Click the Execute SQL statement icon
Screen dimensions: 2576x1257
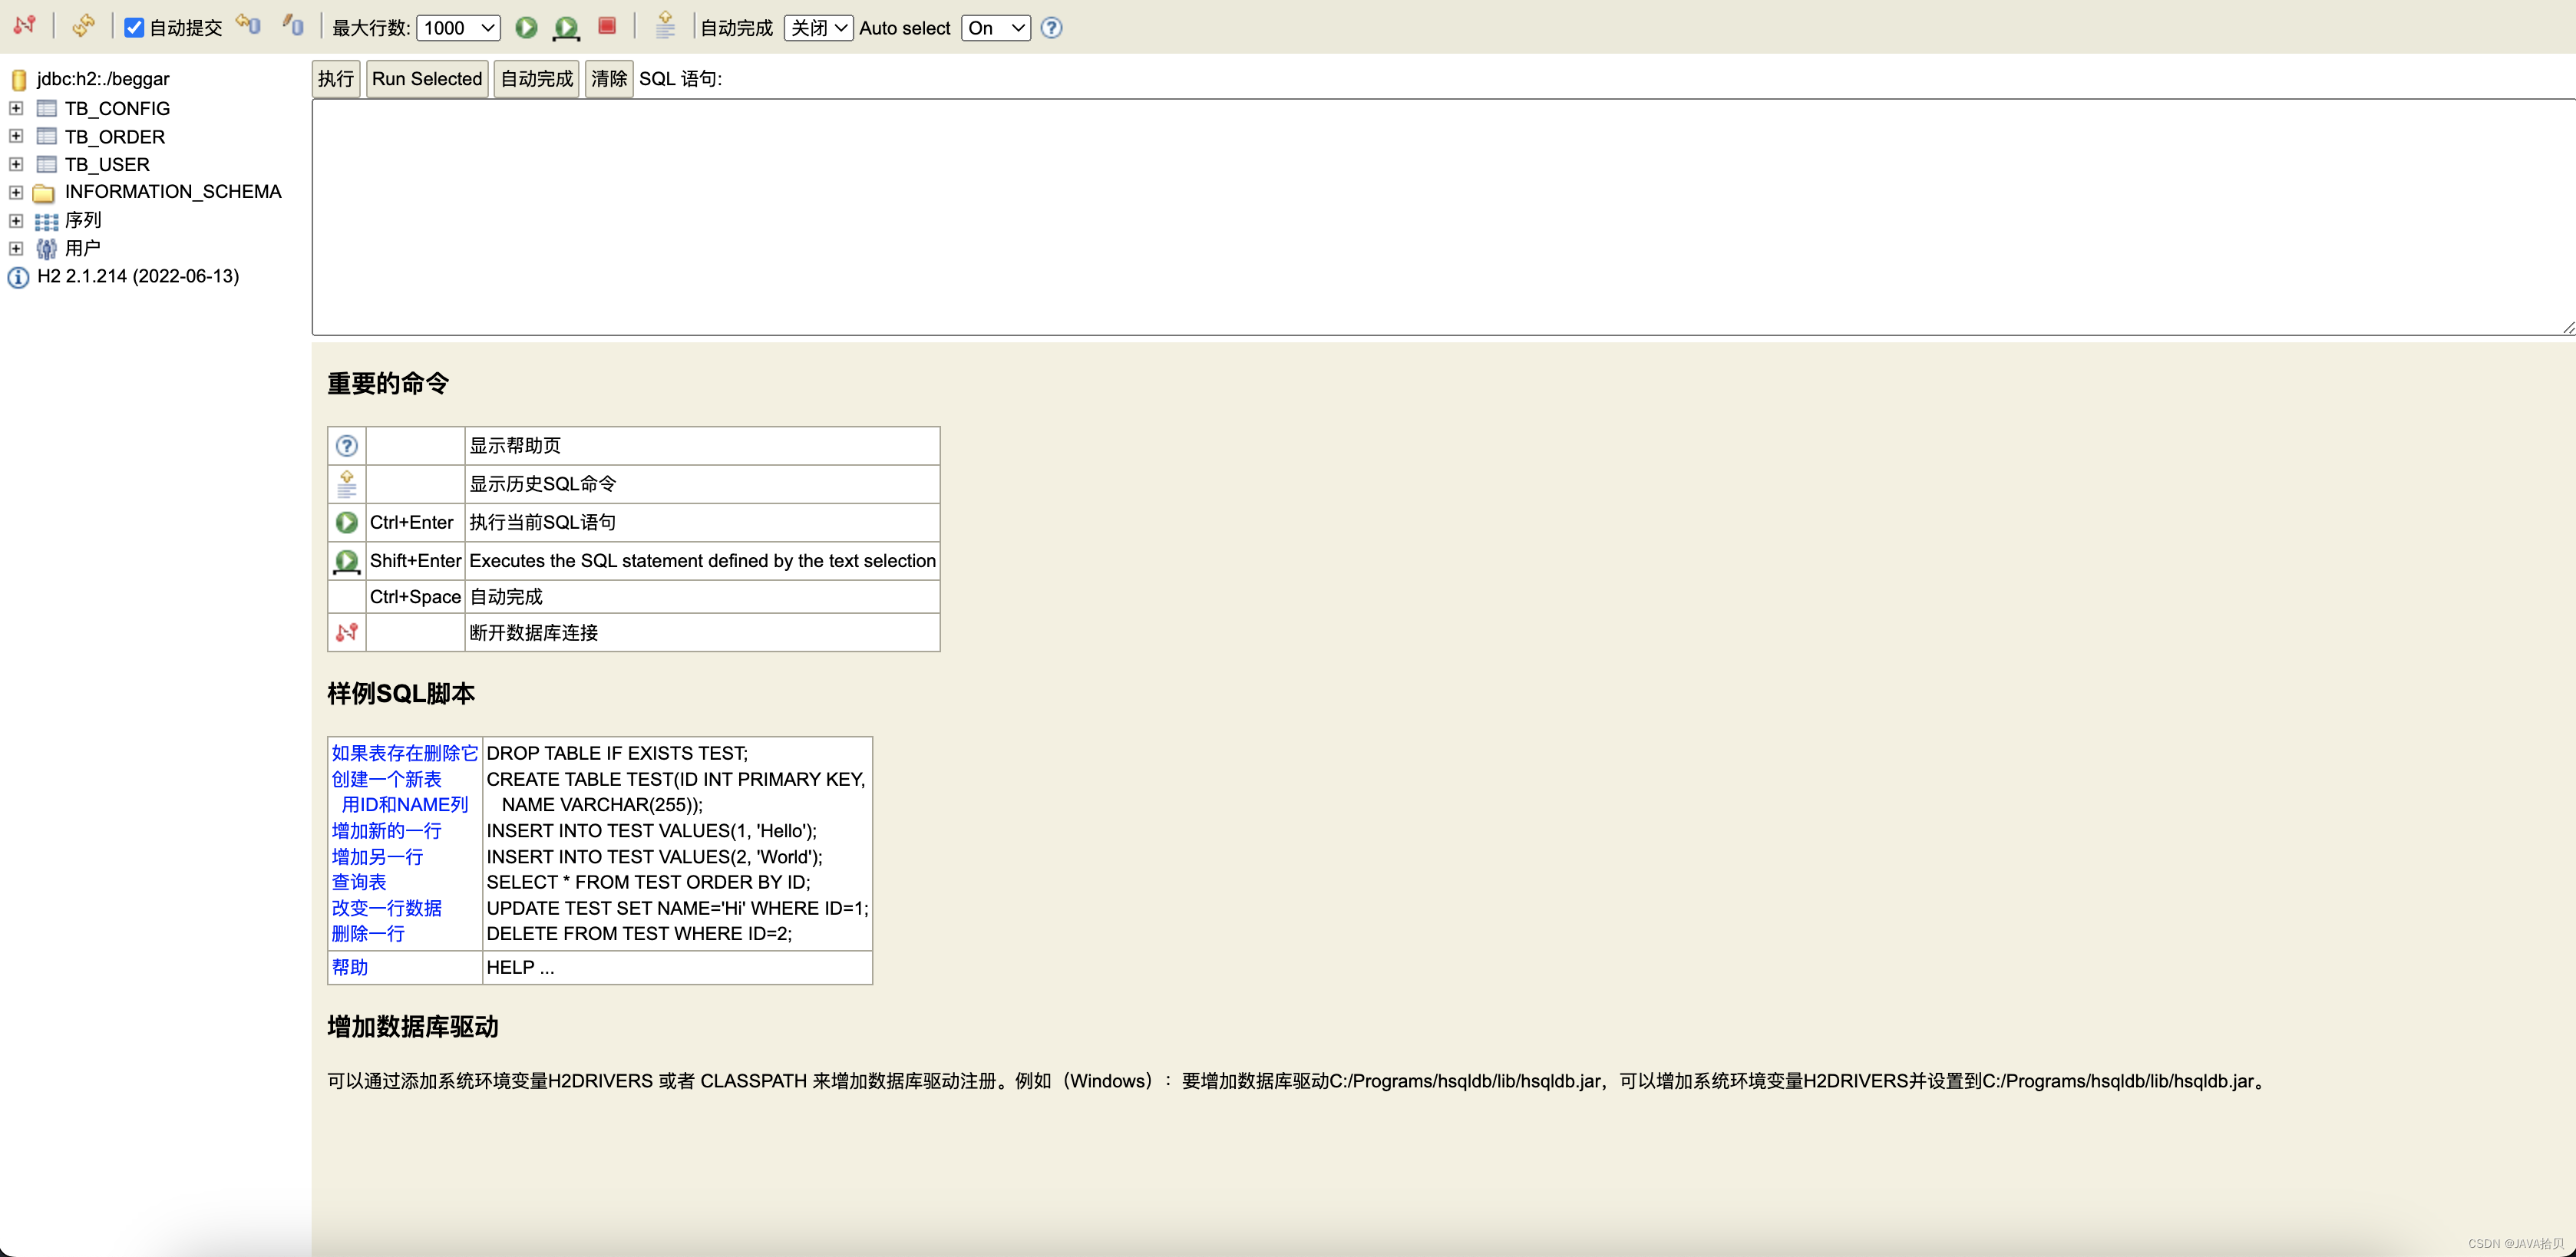point(526,26)
